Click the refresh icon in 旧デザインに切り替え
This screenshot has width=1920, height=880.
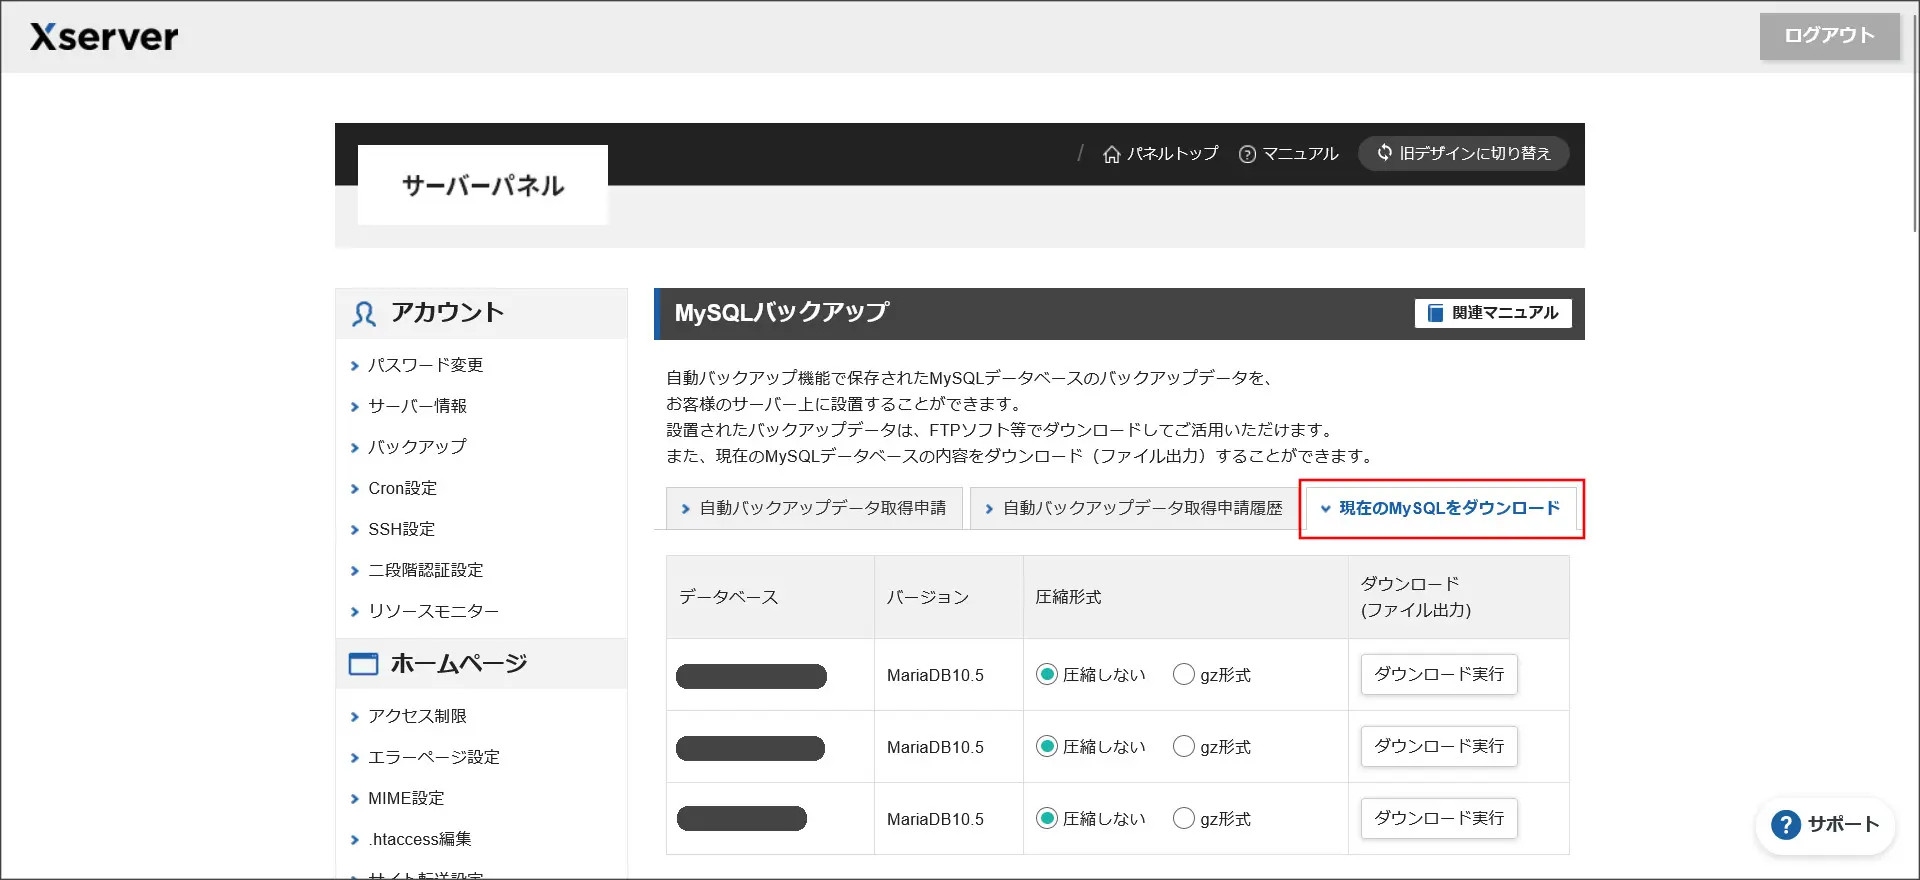point(1385,153)
